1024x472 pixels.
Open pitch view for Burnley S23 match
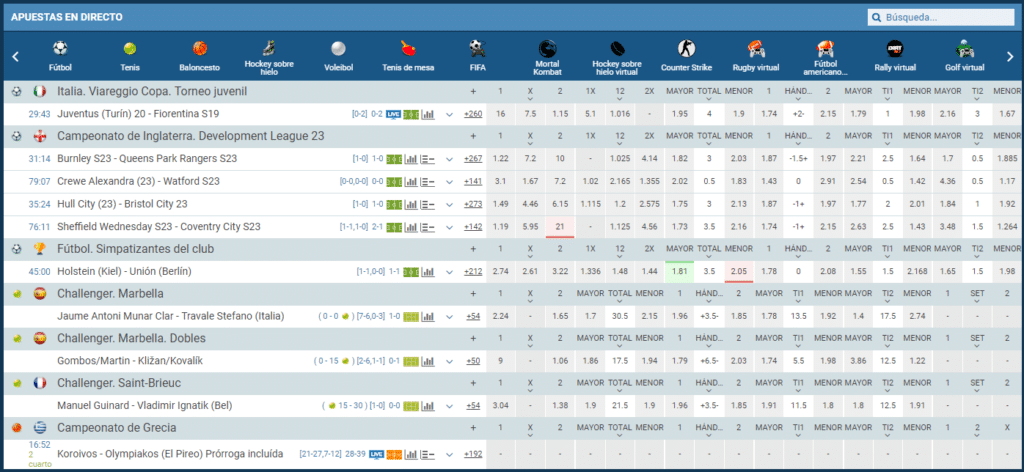[394, 159]
